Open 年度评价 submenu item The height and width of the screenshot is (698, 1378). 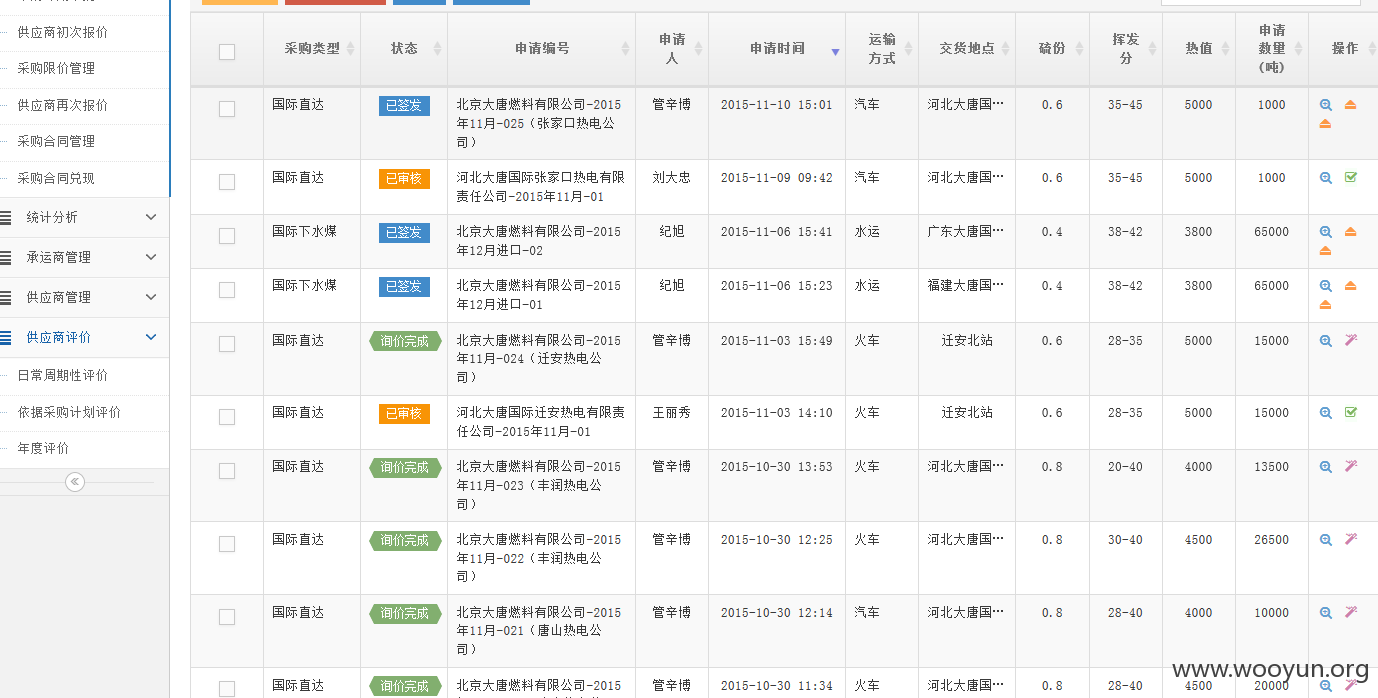pyautogui.click(x=43, y=448)
